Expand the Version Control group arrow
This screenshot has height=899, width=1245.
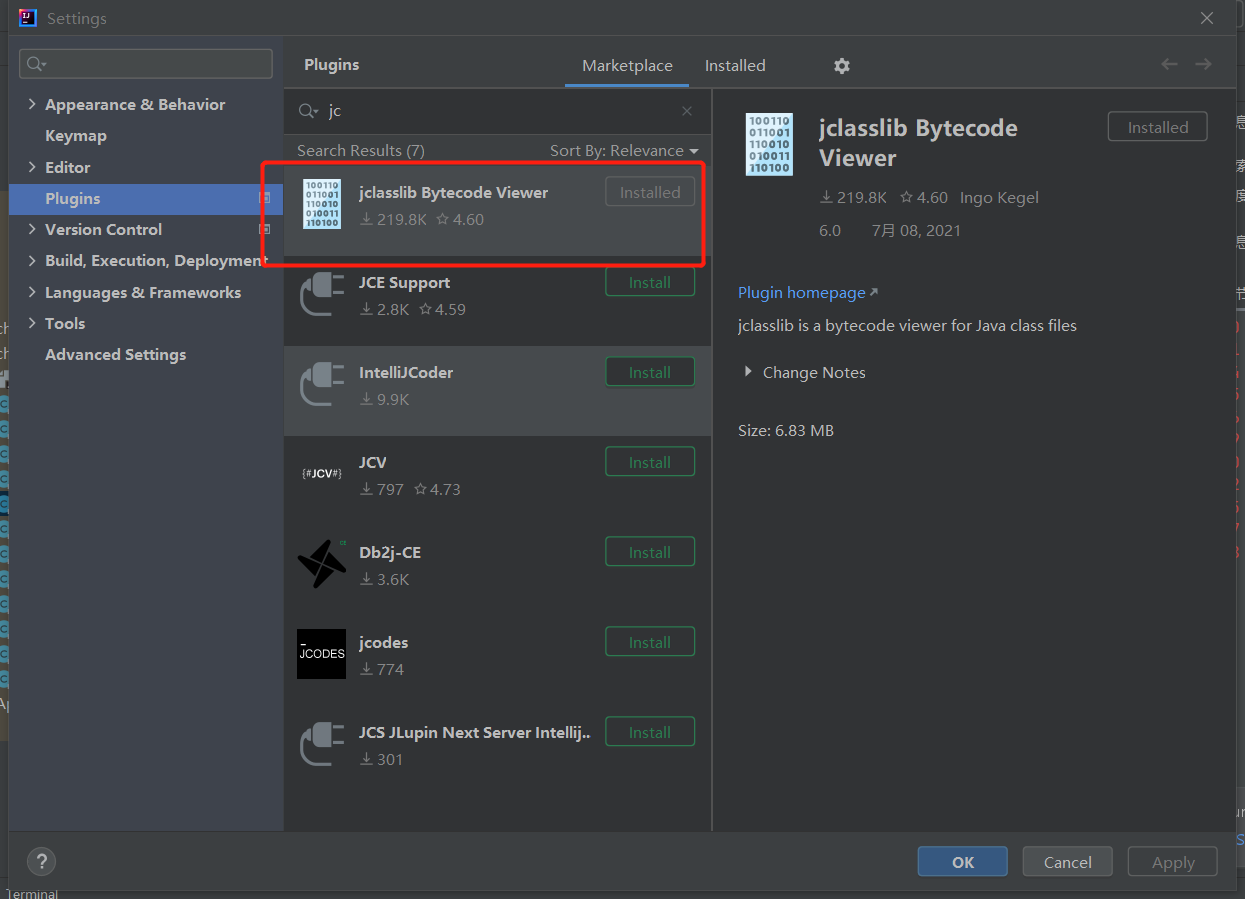click(32, 229)
